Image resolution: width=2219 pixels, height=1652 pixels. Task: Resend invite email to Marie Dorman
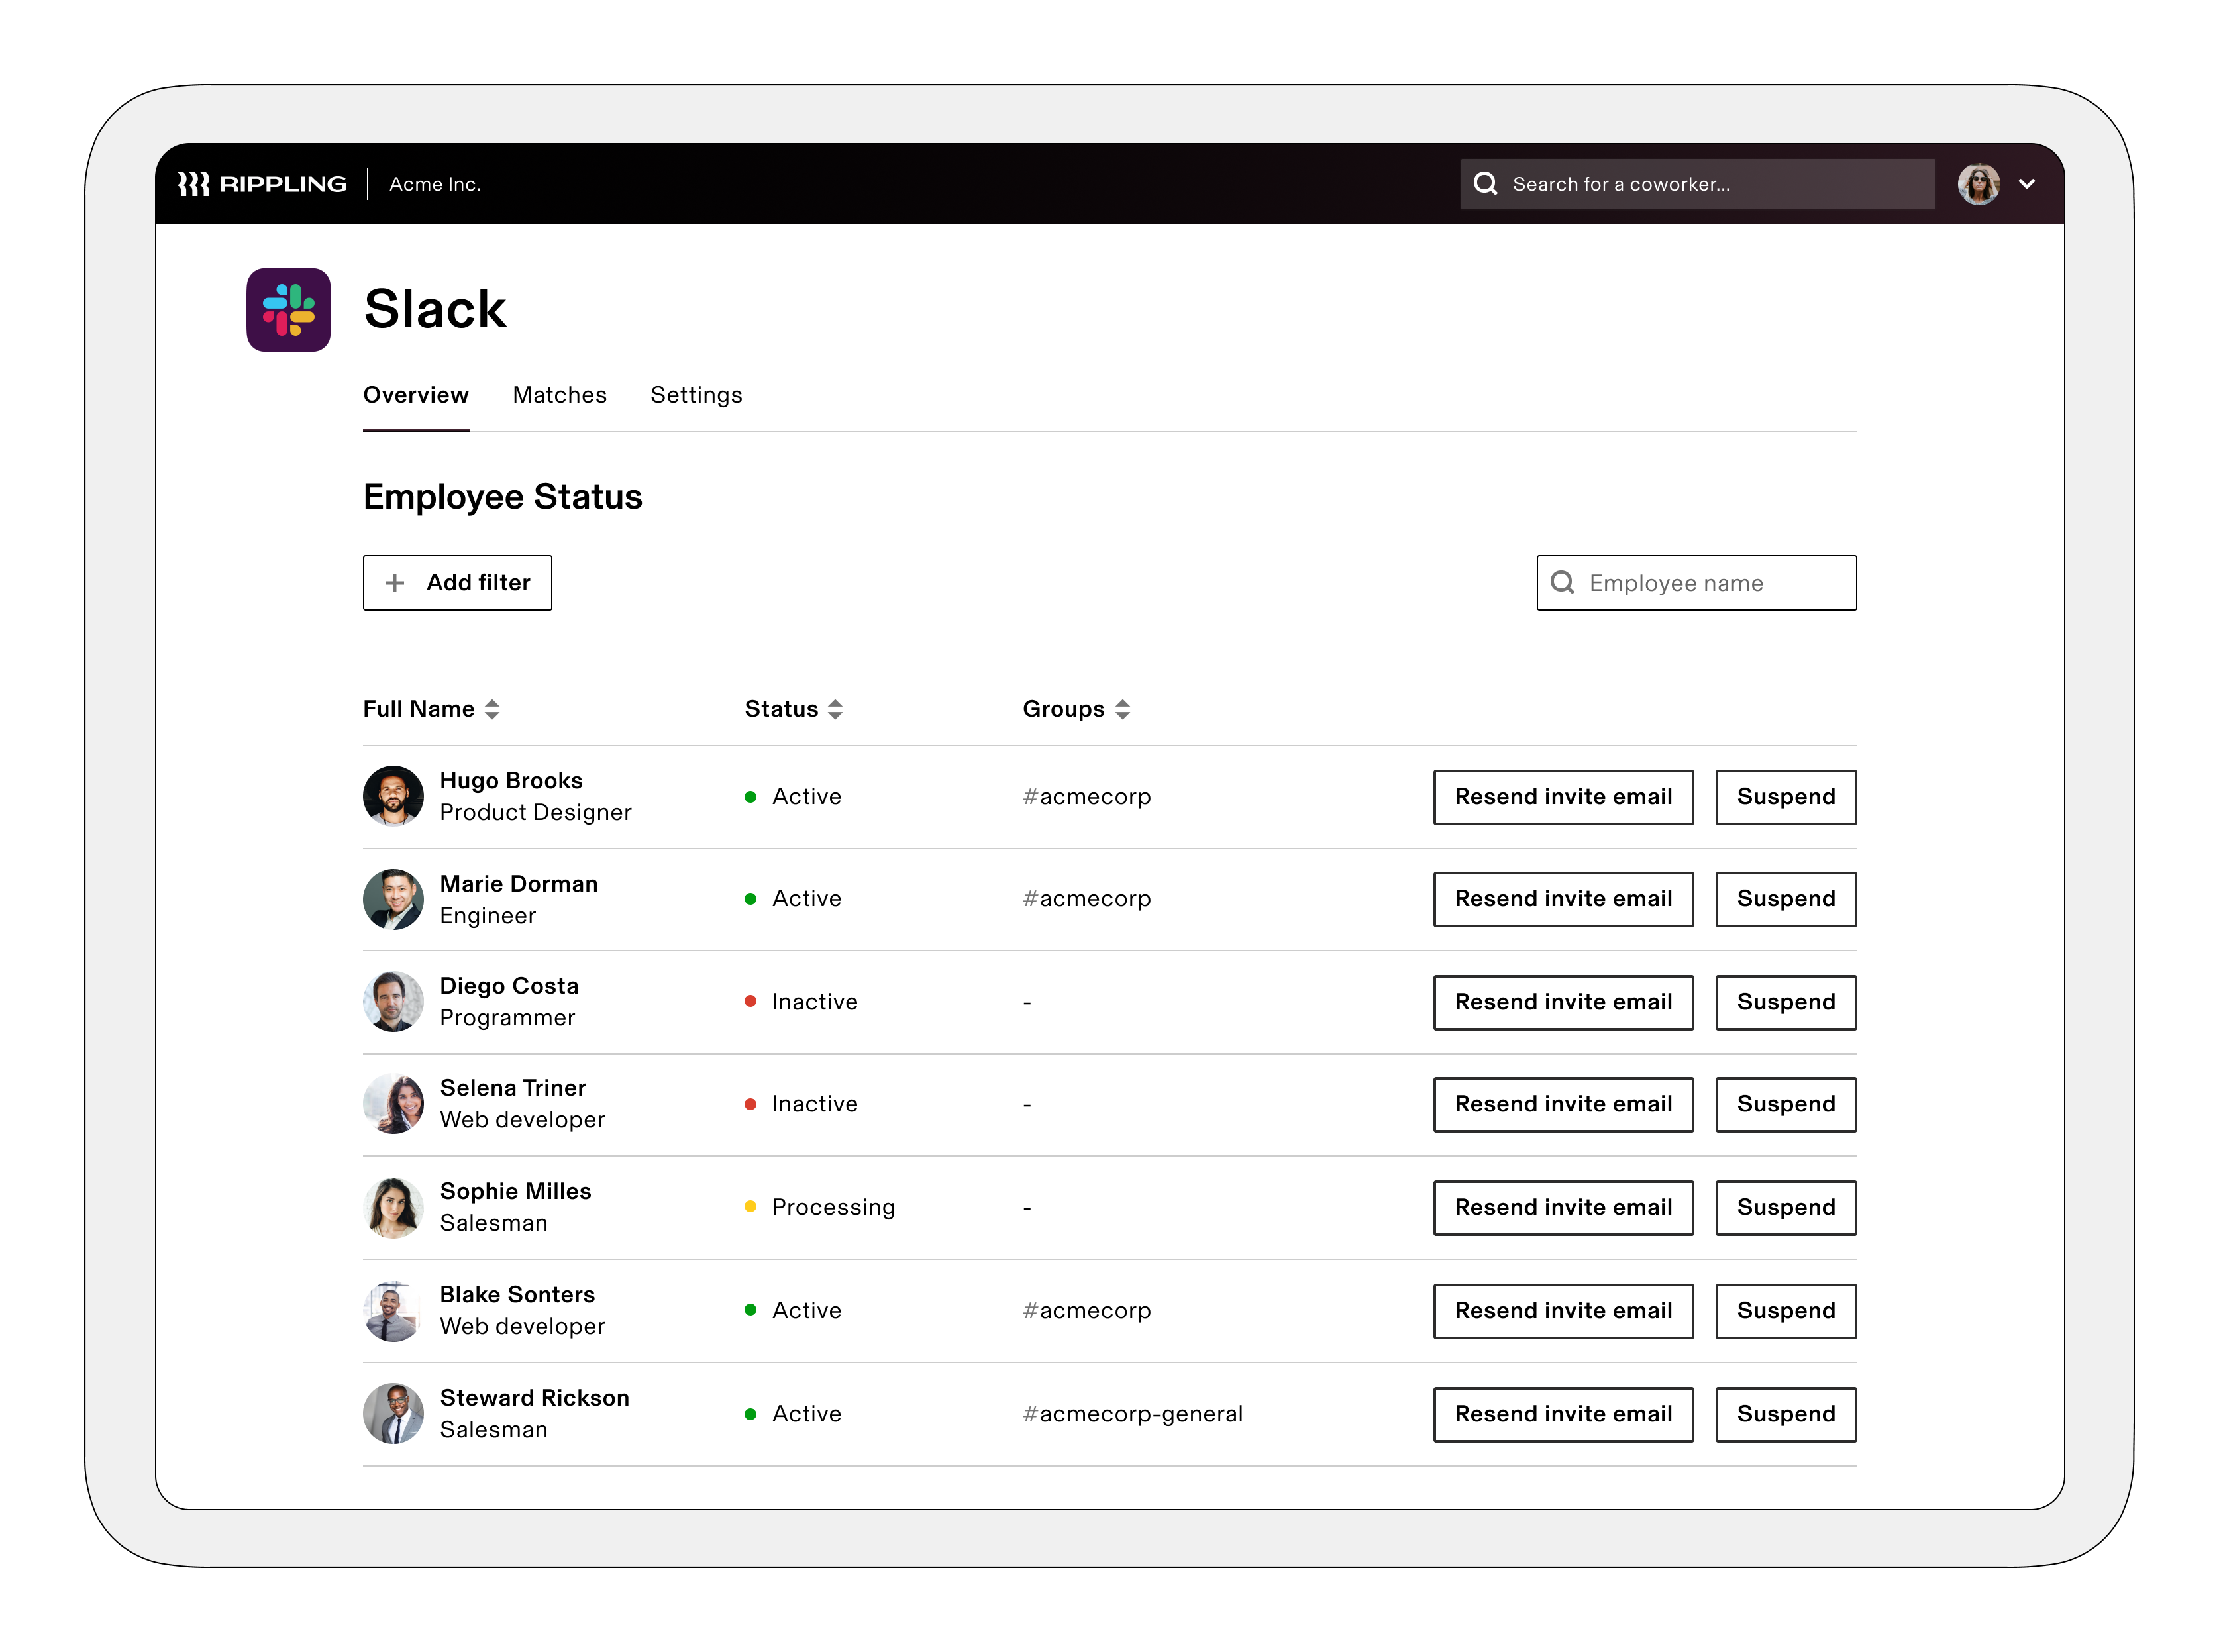pos(1563,899)
